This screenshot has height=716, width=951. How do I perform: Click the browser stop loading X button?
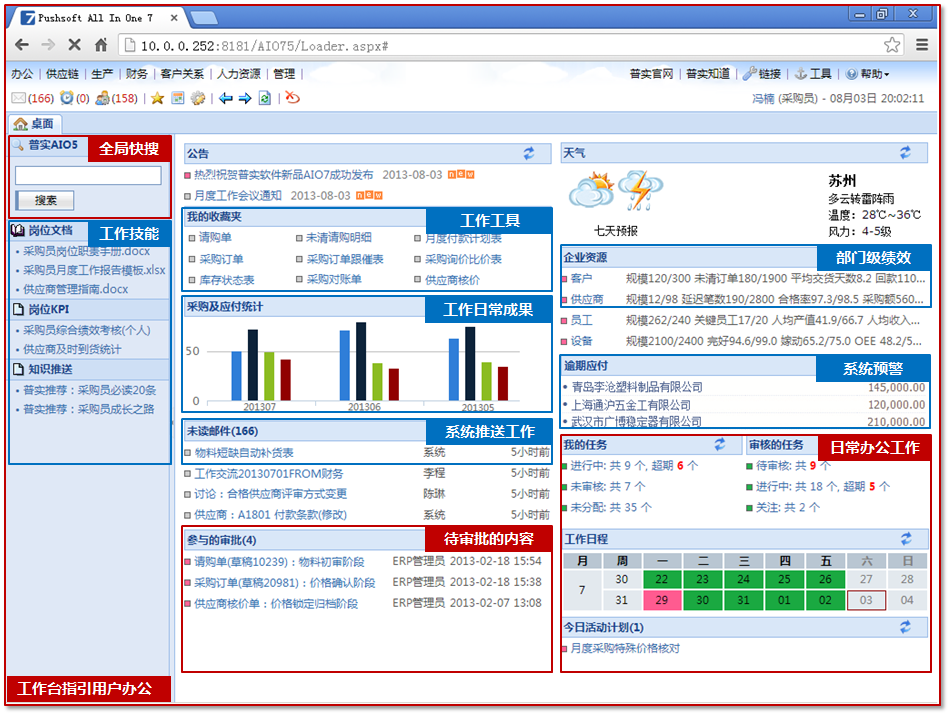coord(74,45)
